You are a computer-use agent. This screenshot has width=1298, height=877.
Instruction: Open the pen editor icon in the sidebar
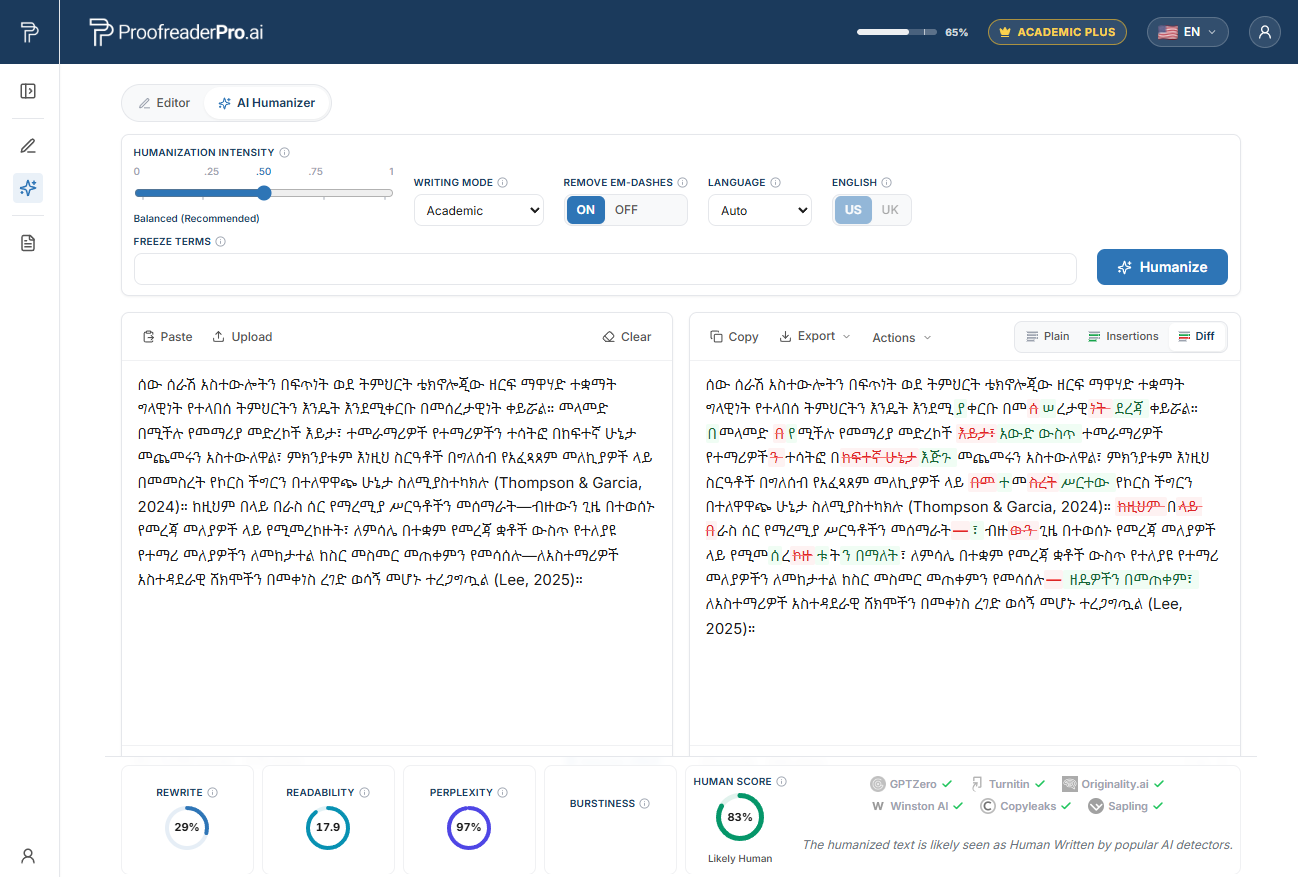pos(28,146)
